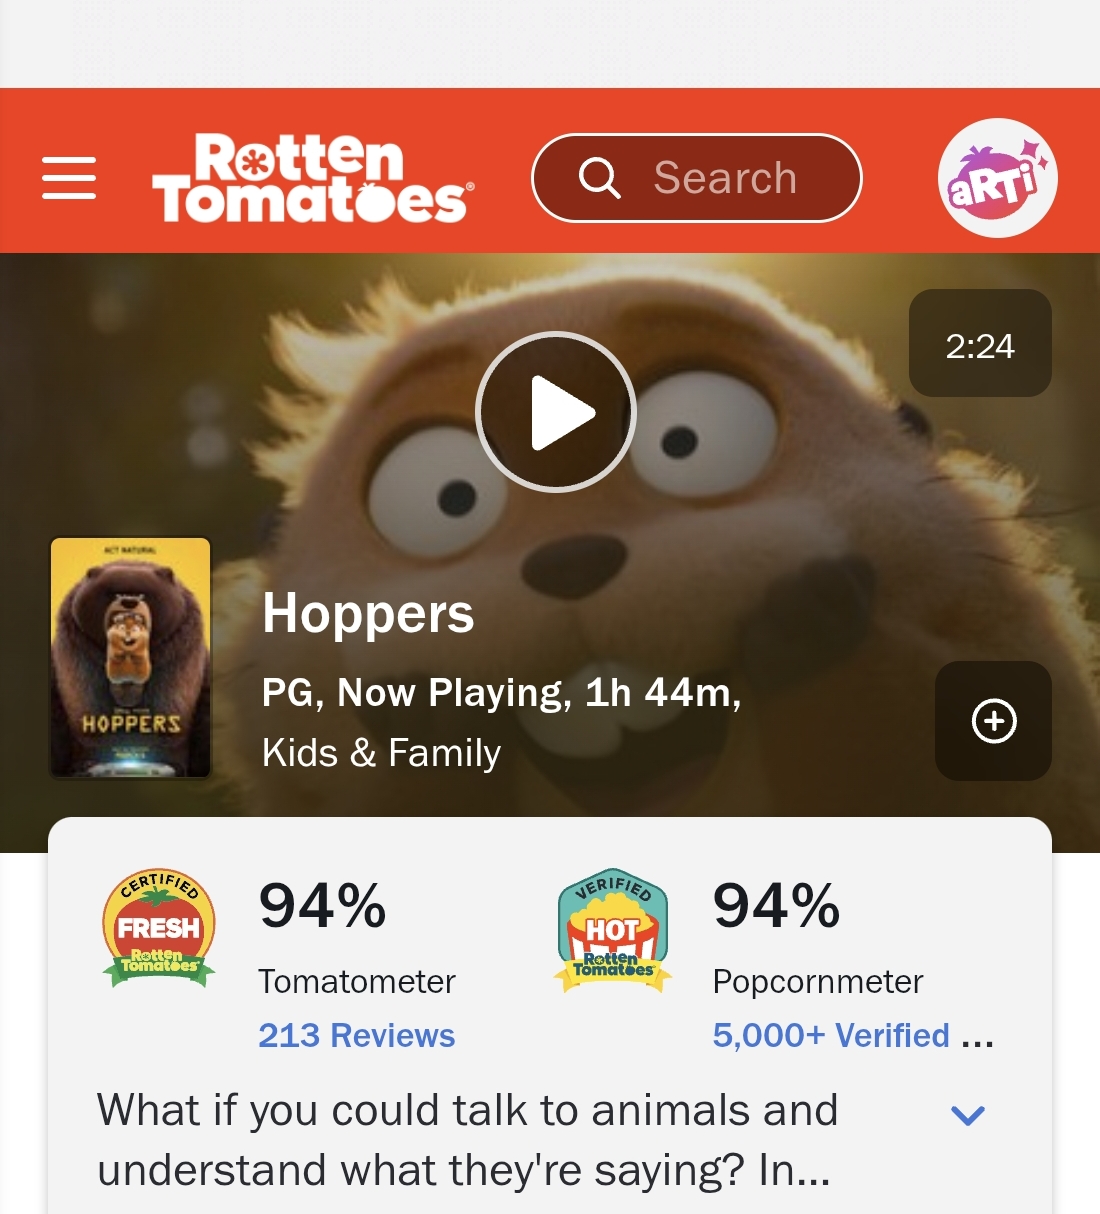1100x1214 pixels.
Task: Click the Verified Hot popcorn badge
Action: click(612, 930)
